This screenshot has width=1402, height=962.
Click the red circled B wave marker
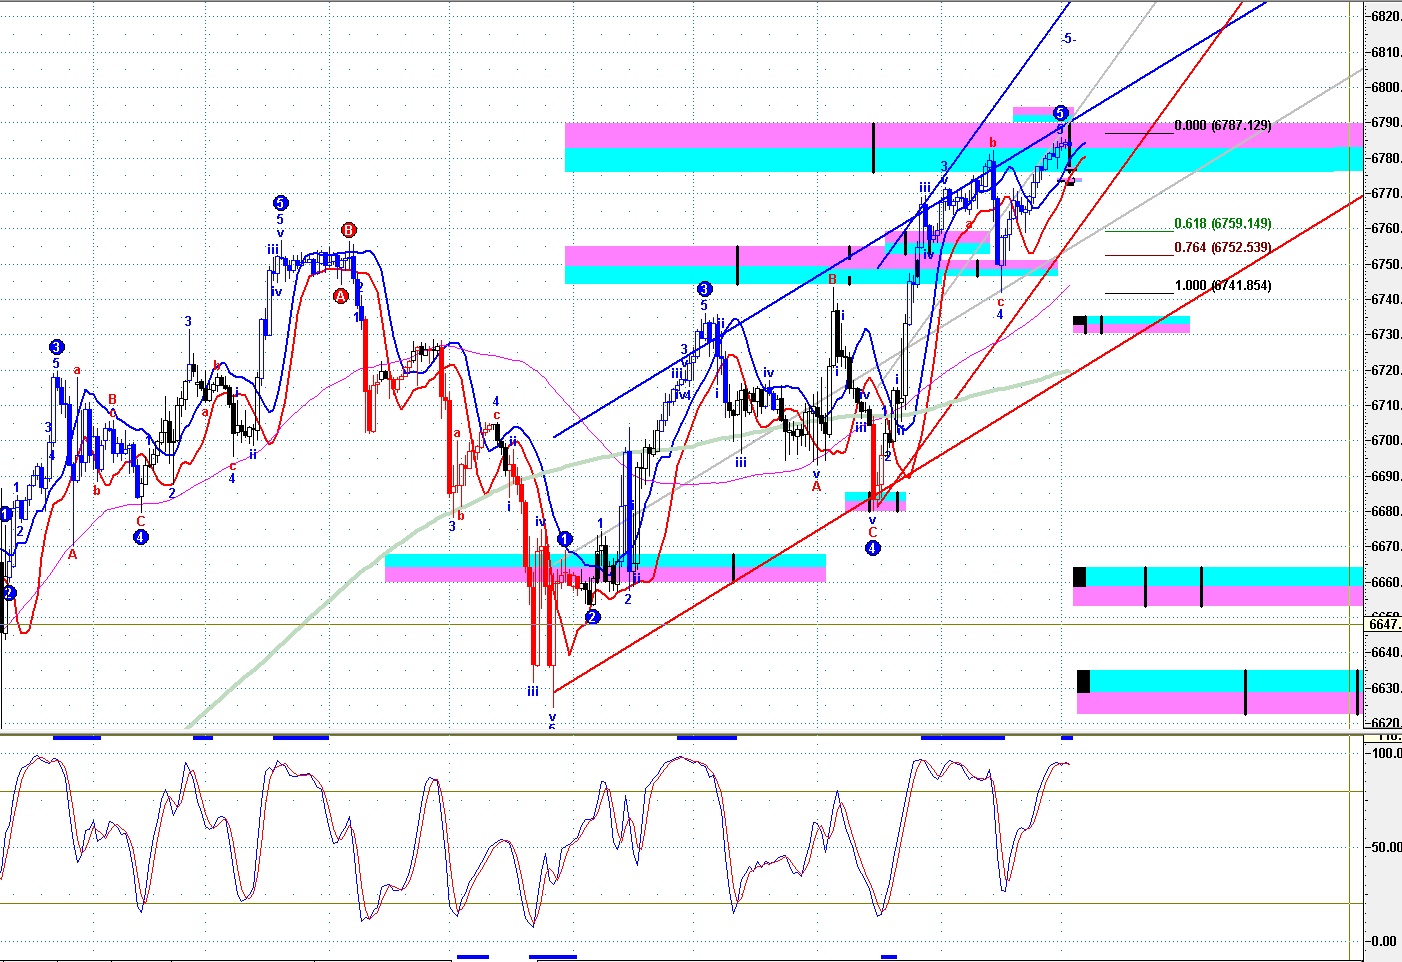tap(348, 230)
